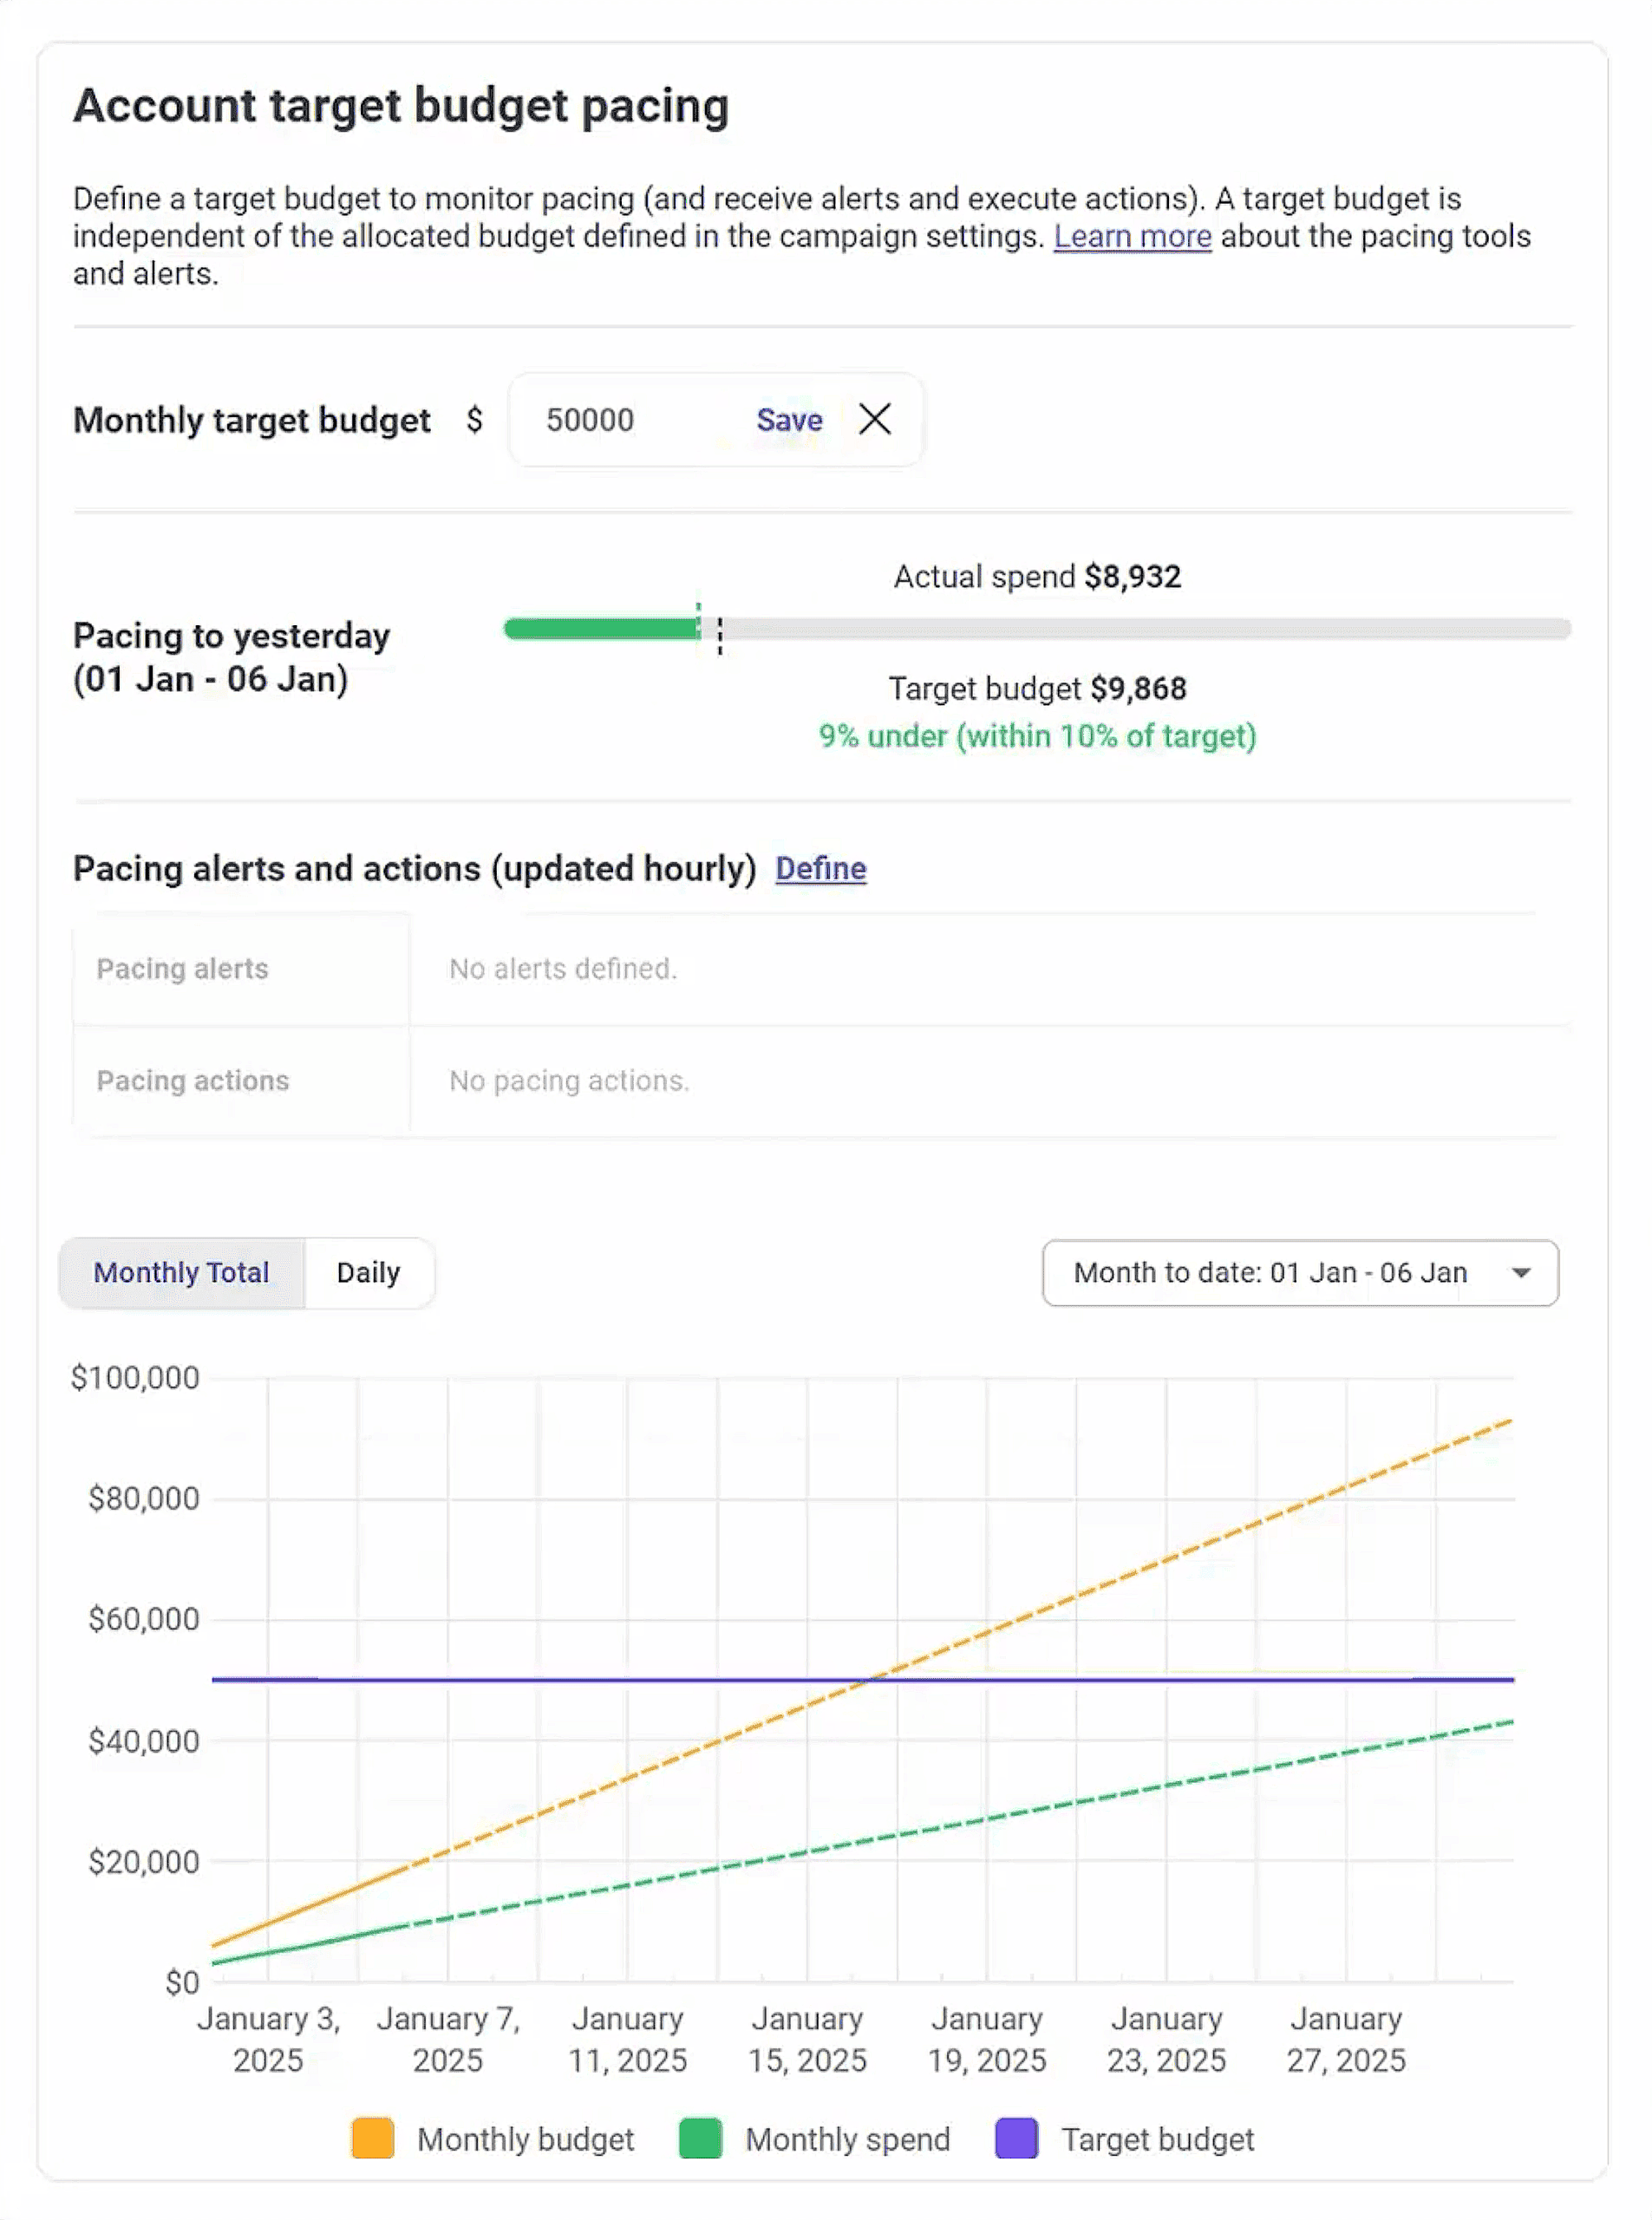Open the Month to date range dropdown
The image size is (1652, 2220).
pos(1300,1273)
